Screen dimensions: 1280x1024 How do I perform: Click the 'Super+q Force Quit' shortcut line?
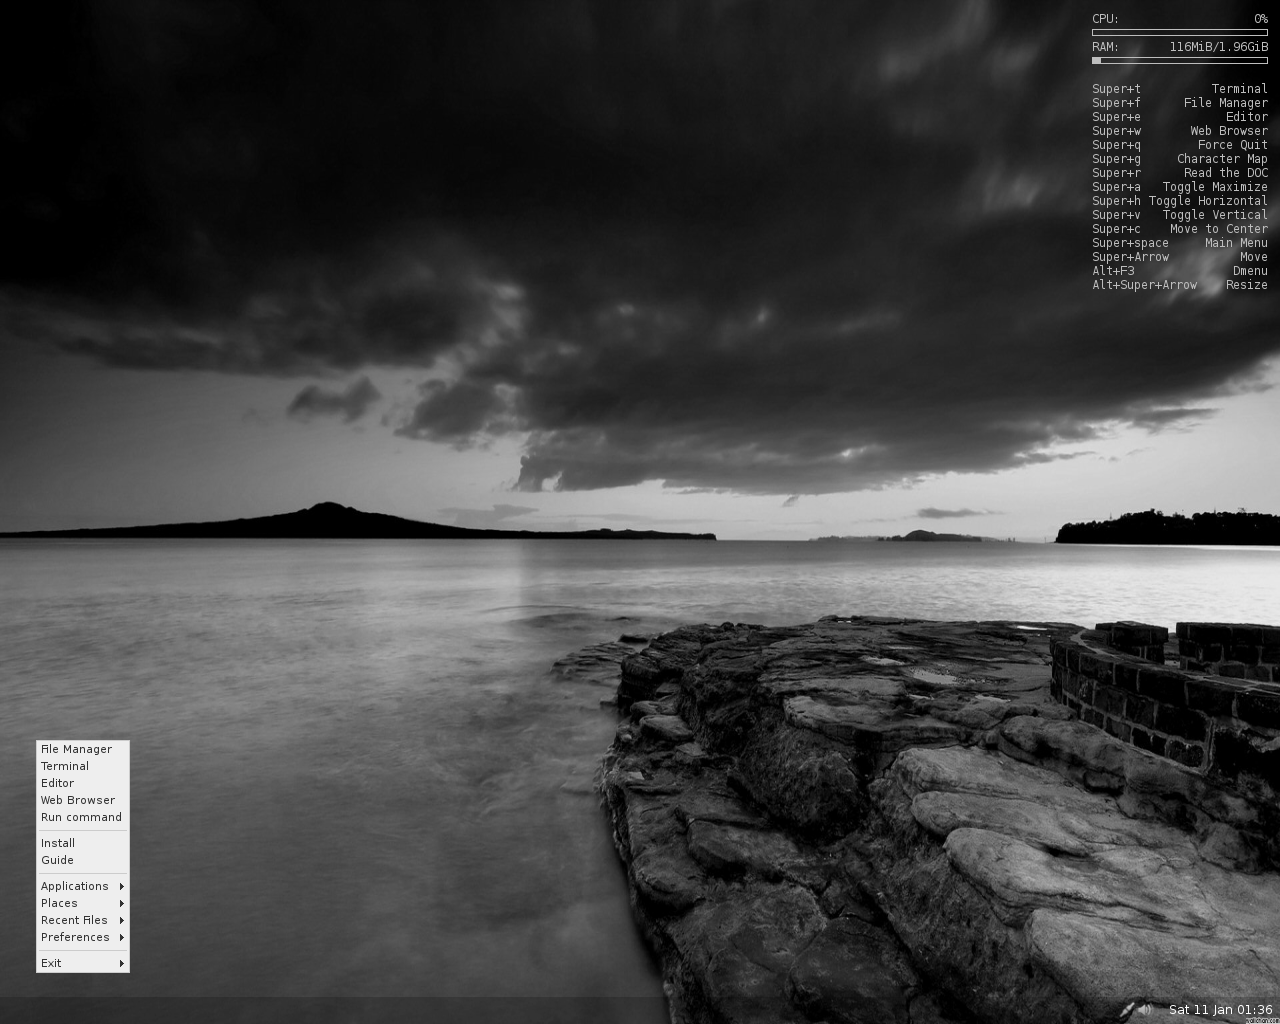pyautogui.click(x=1180, y=145)
